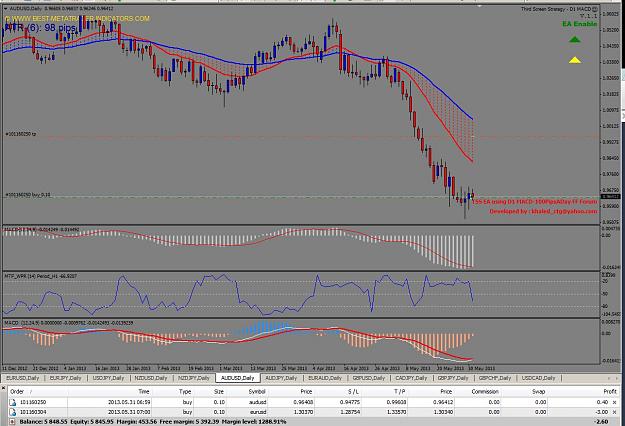
Task: Click the eurusd symbol cell
Action: tap(258, 412)
